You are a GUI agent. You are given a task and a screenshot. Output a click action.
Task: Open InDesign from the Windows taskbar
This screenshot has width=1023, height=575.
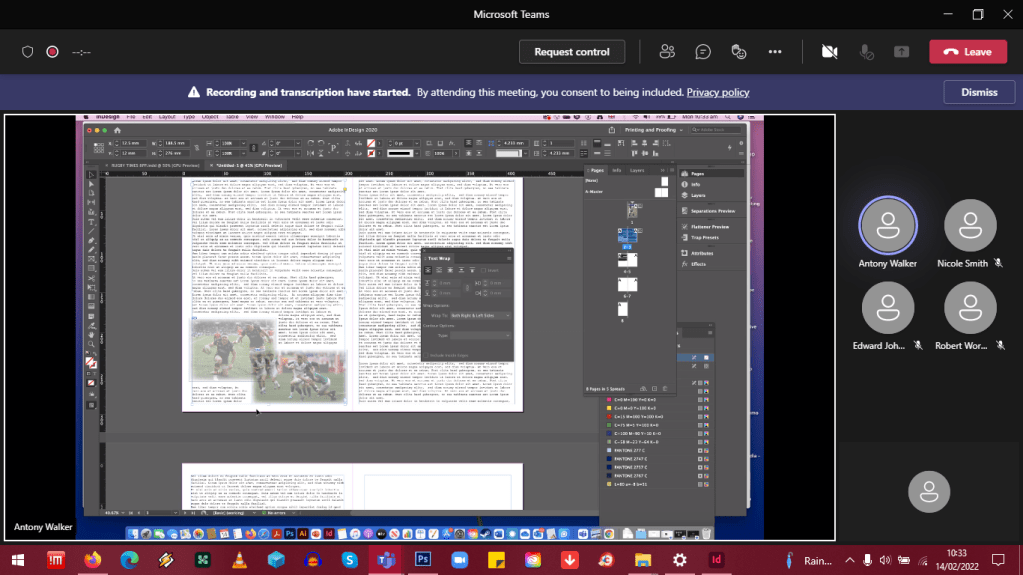tap(716, 560)
